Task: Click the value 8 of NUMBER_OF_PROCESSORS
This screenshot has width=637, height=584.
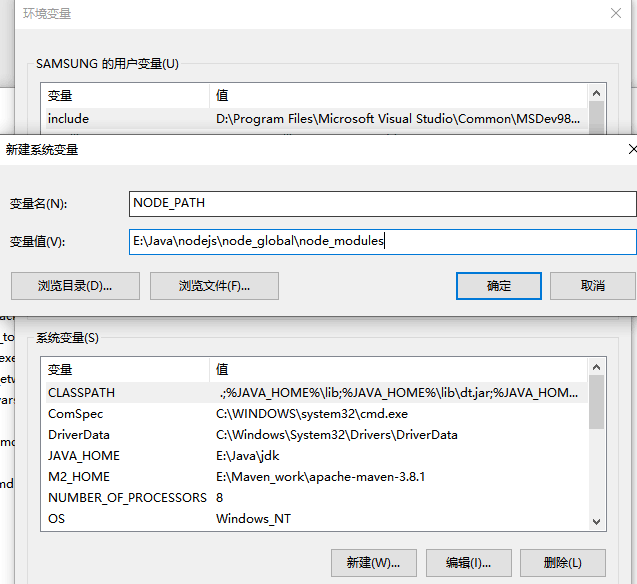Action: point(219,498)
